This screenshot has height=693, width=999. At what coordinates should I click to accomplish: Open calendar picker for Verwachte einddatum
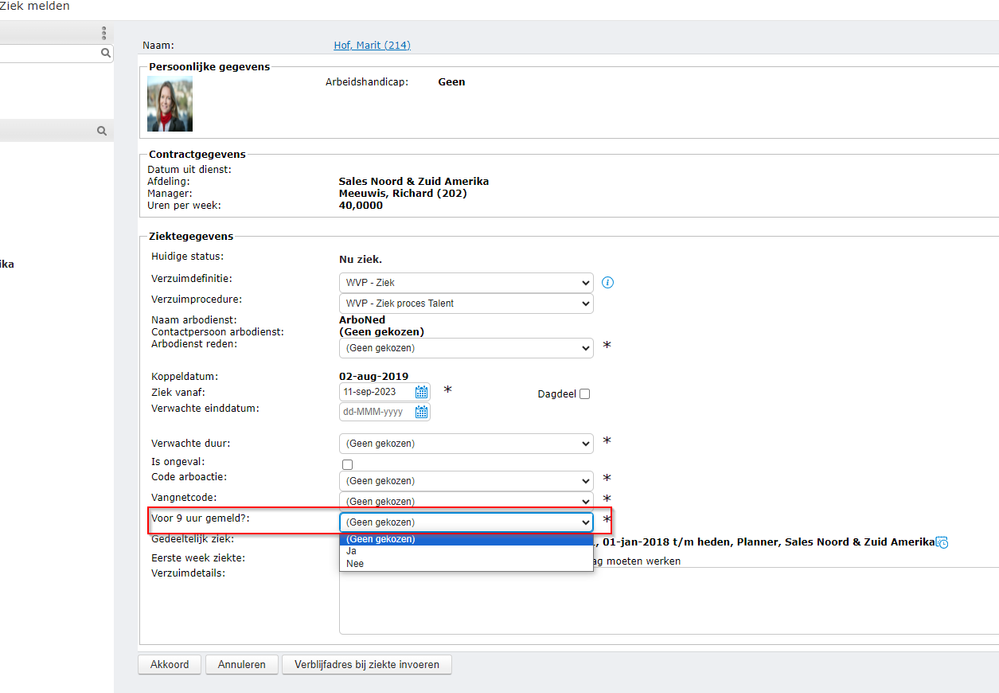coord(422,412)
